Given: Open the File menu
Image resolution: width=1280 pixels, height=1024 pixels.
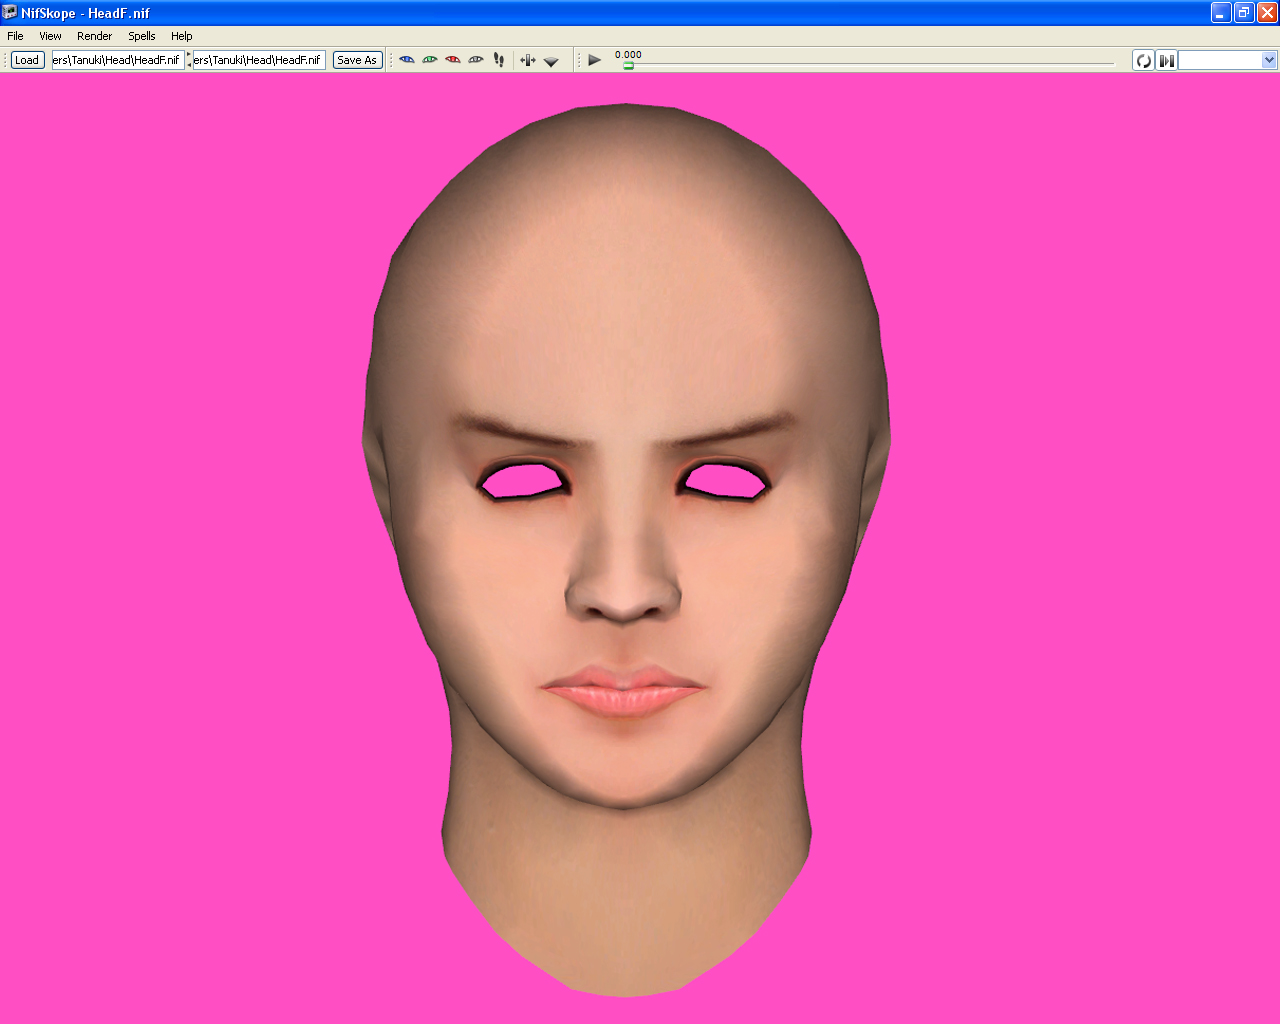Looking at the screenshot, I should click(15, 36).
